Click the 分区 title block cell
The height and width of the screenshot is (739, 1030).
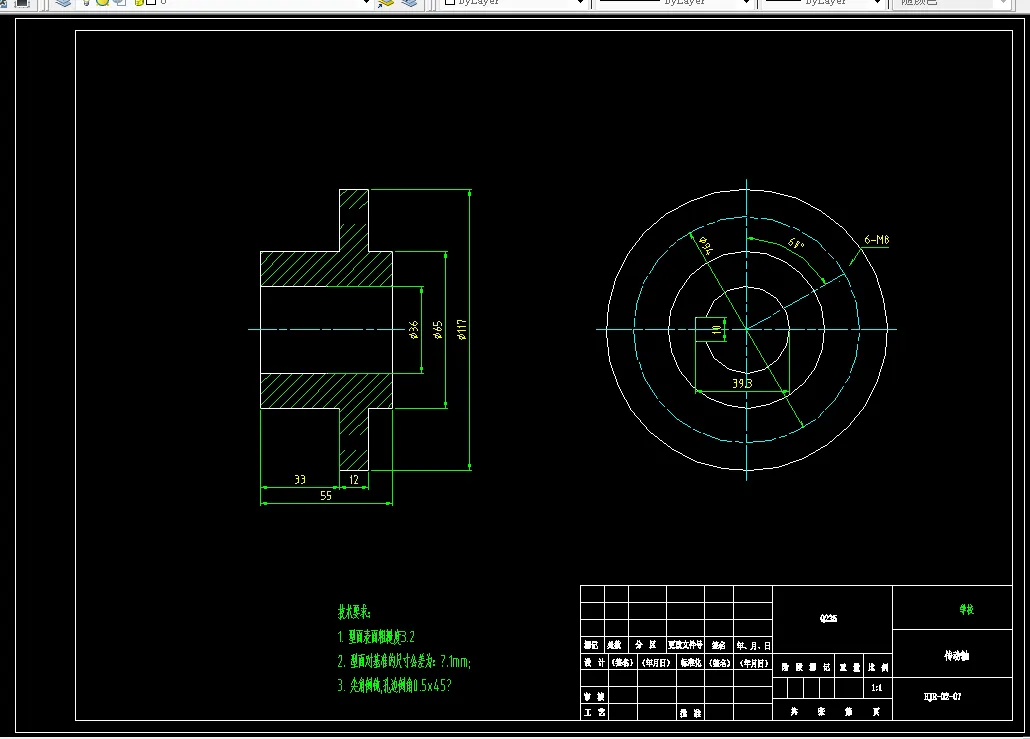tap(646, 645)
